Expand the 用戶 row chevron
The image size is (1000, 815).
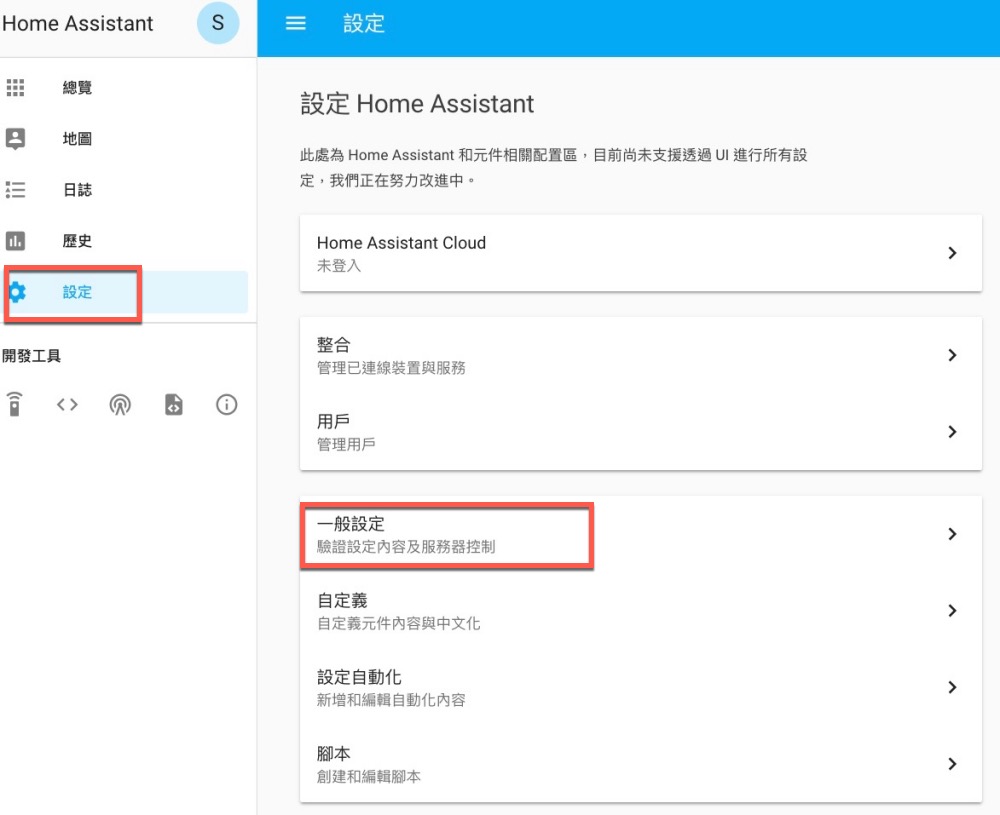[952, 432]
